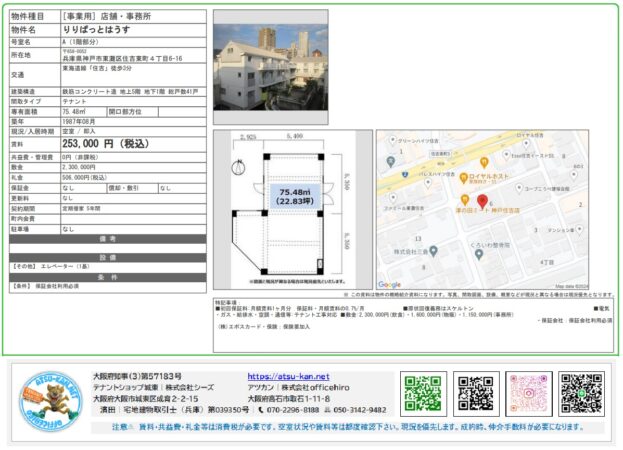Select property name りりぱっとはうす
This screenshot has width=623, height=450.
tap(97, 30)
